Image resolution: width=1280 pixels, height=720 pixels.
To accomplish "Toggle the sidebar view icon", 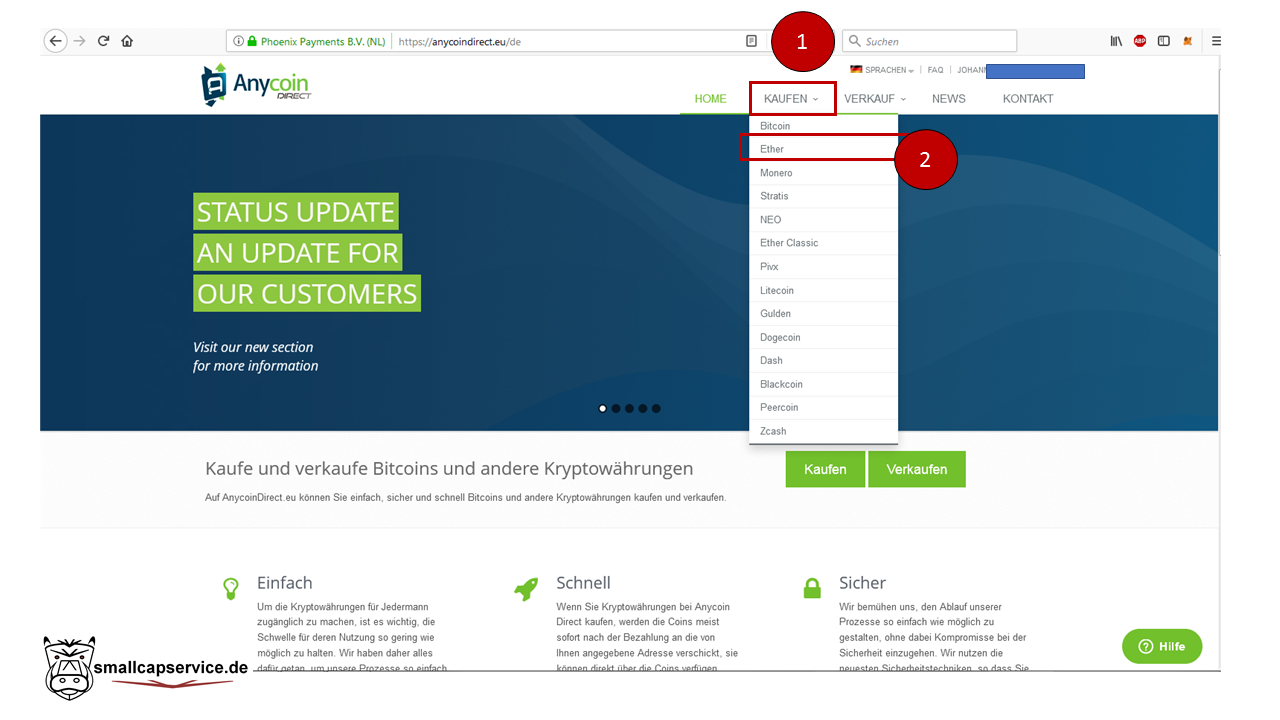I will pos(1164,41).
